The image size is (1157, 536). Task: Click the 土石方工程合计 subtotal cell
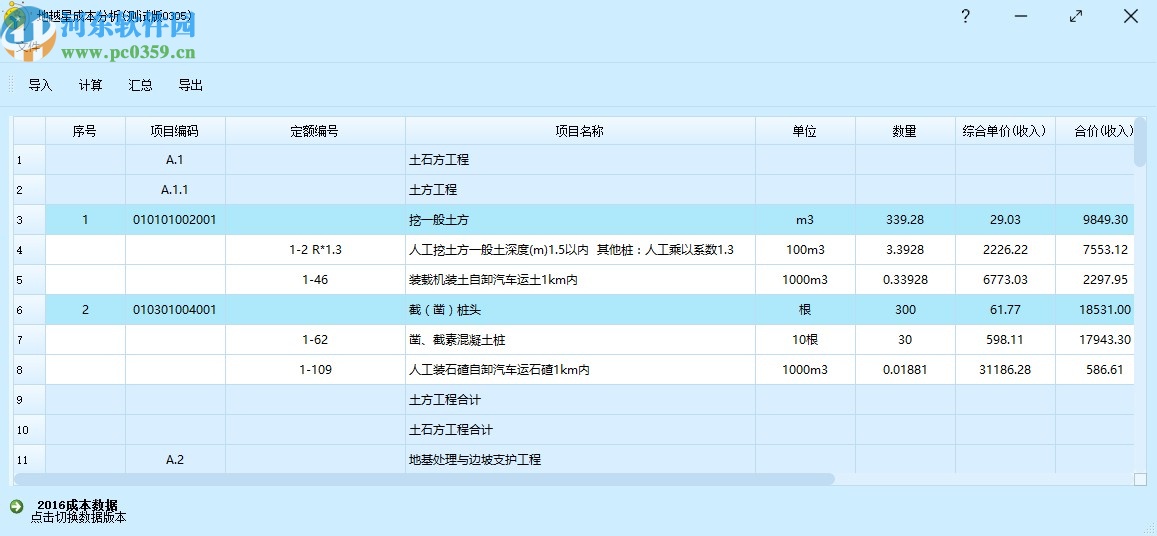coord(580,429)
